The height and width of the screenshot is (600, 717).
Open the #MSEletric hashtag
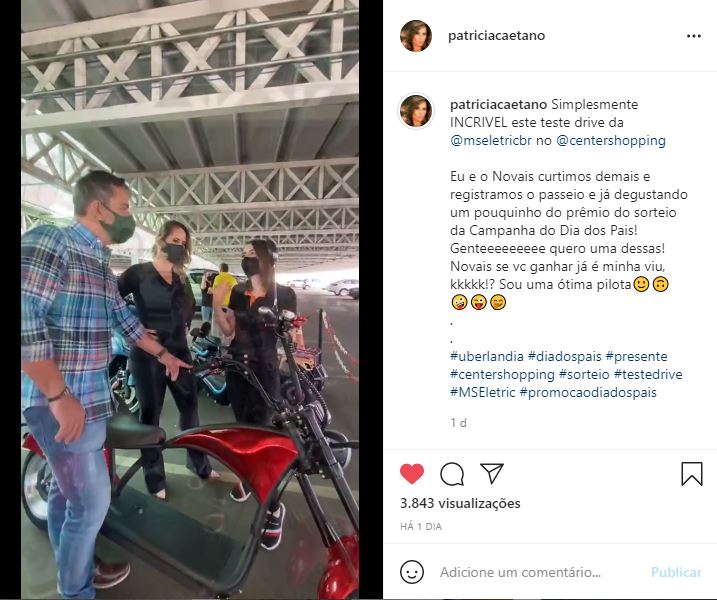pyautogui.click(x=482, y=392)
